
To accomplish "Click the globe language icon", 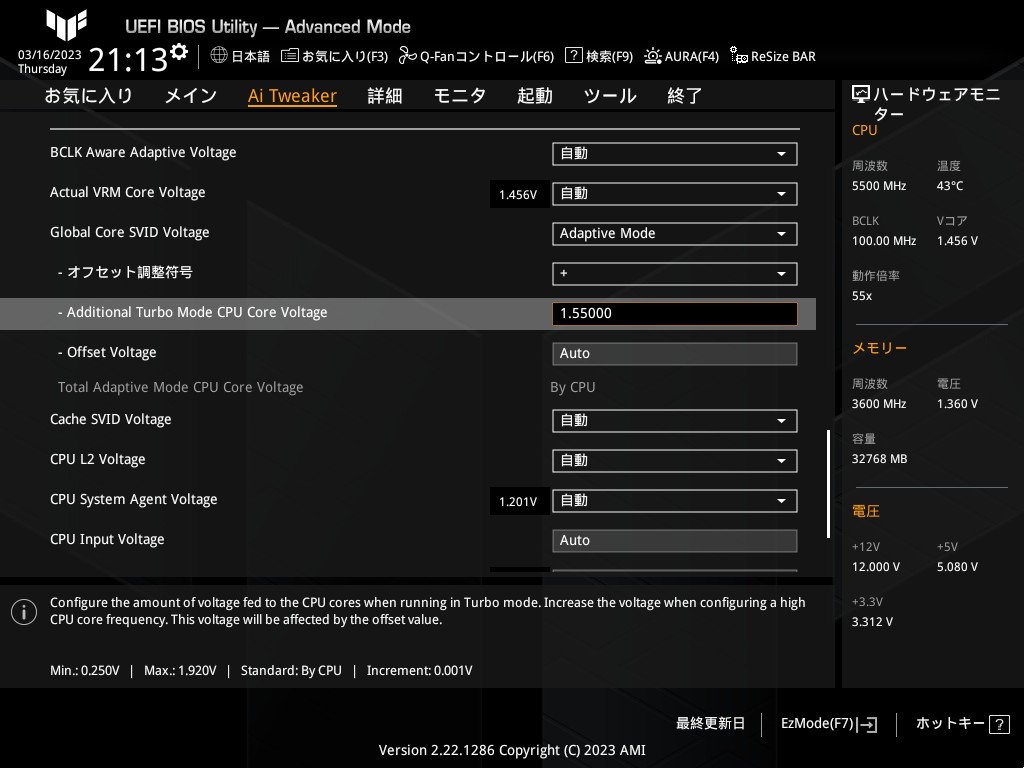I will [219, 55].
